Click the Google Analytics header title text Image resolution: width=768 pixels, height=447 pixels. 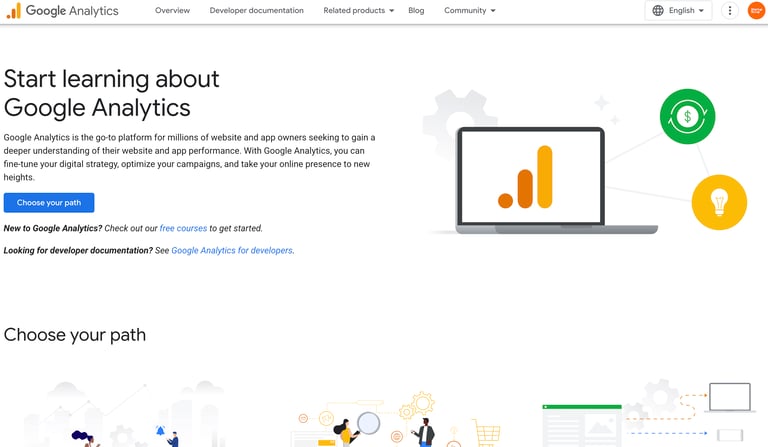(x=72, y=10)
